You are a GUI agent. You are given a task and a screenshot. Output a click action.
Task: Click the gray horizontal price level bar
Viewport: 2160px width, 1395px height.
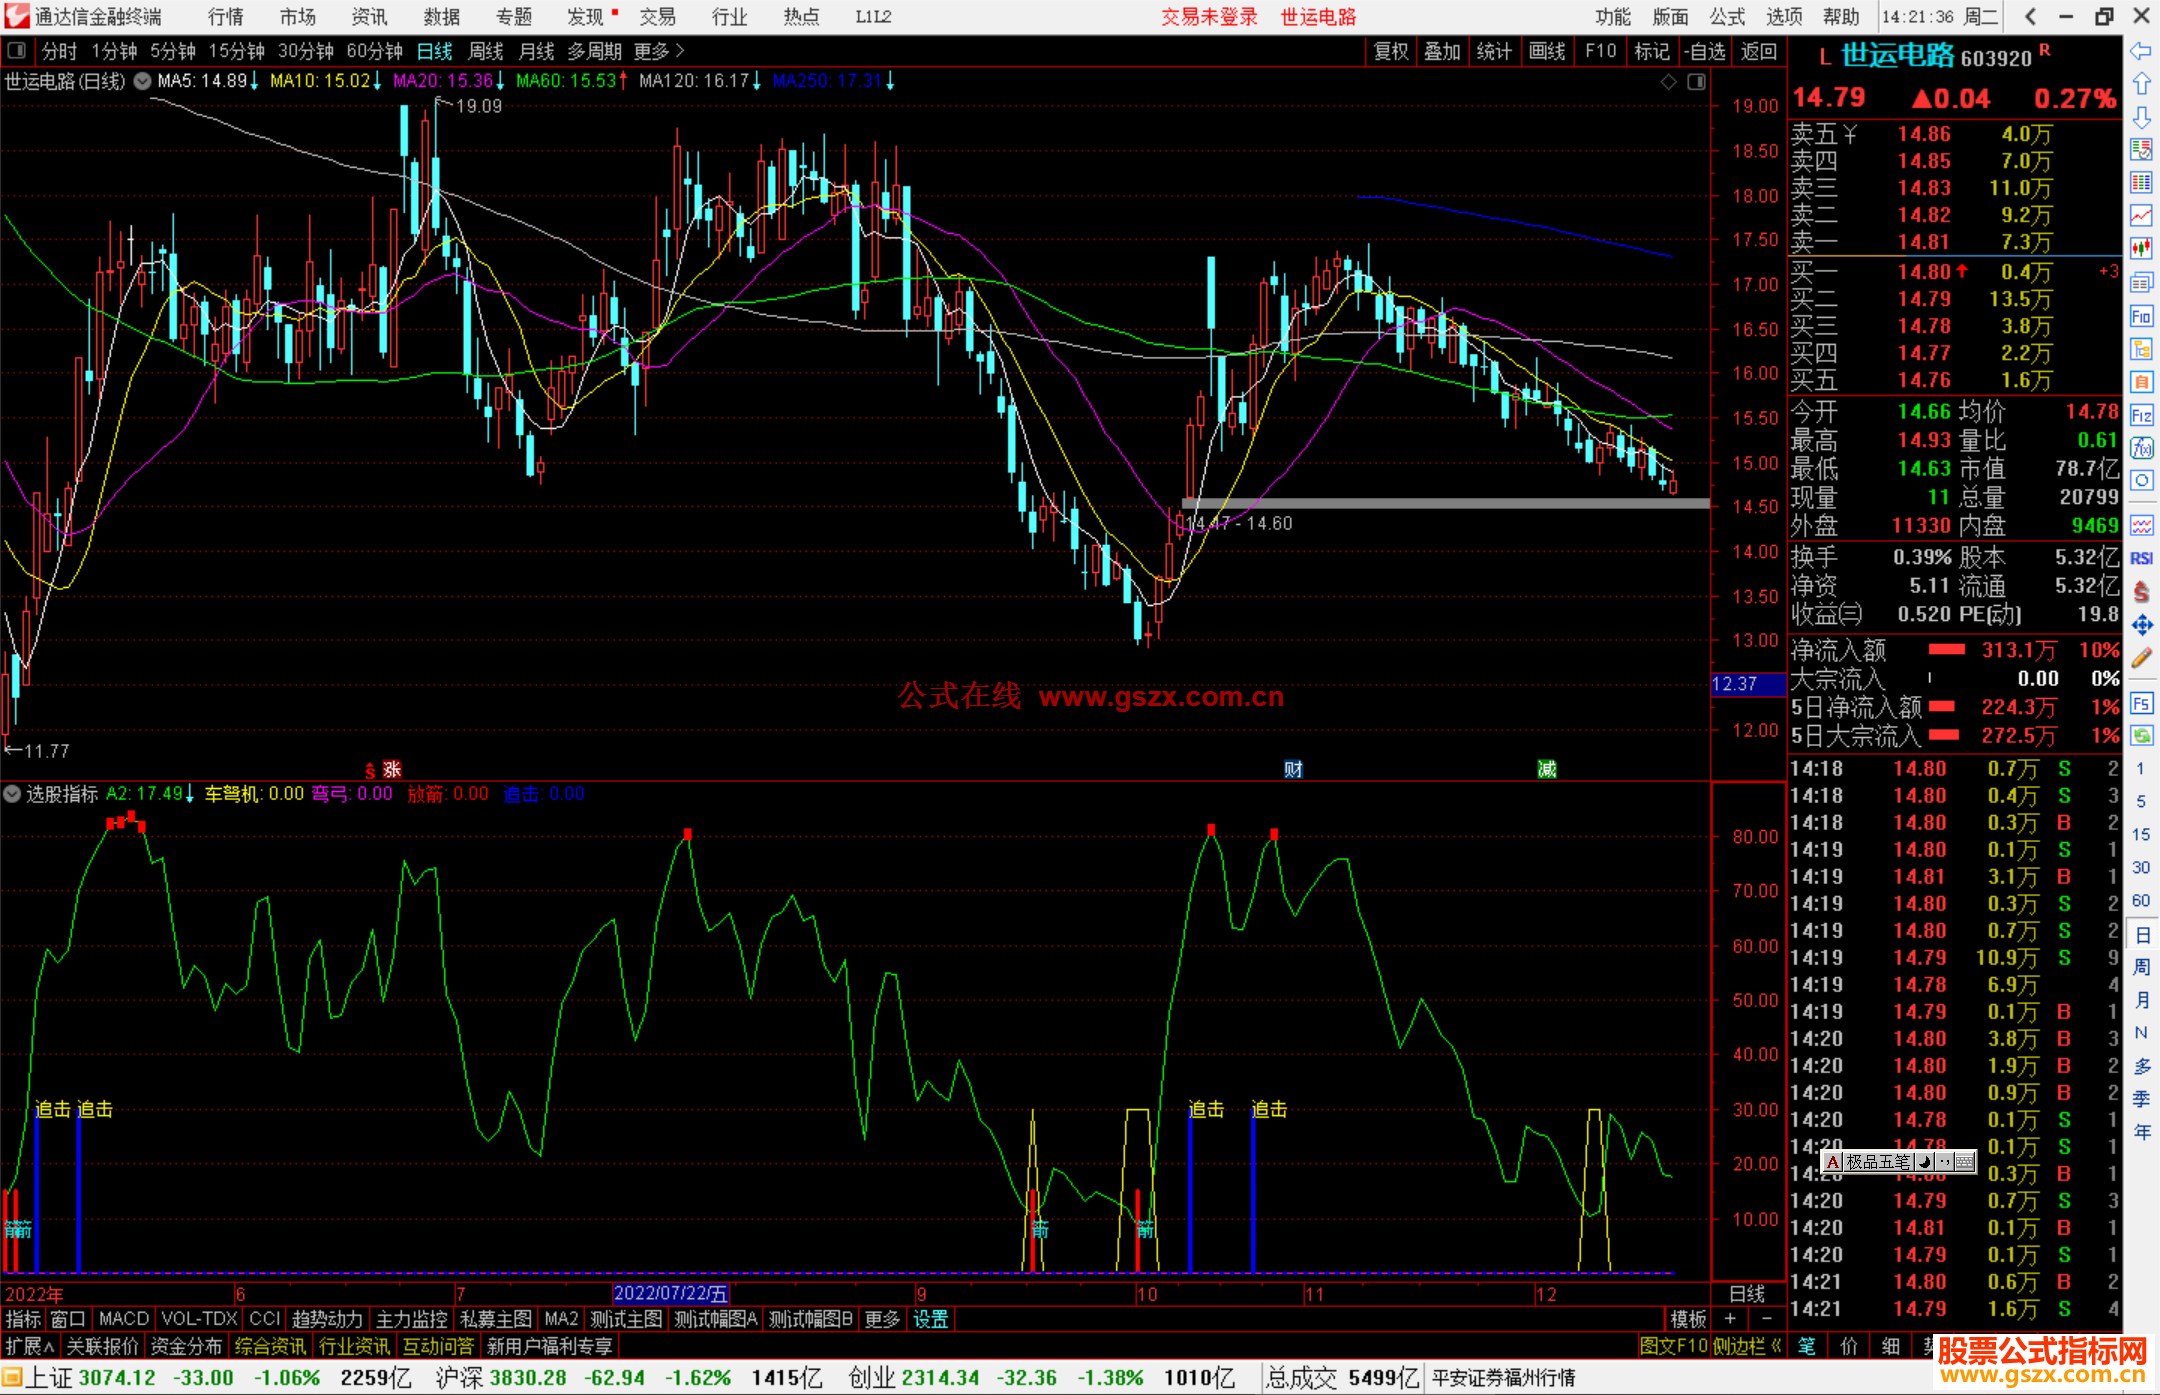[1444, 503]
